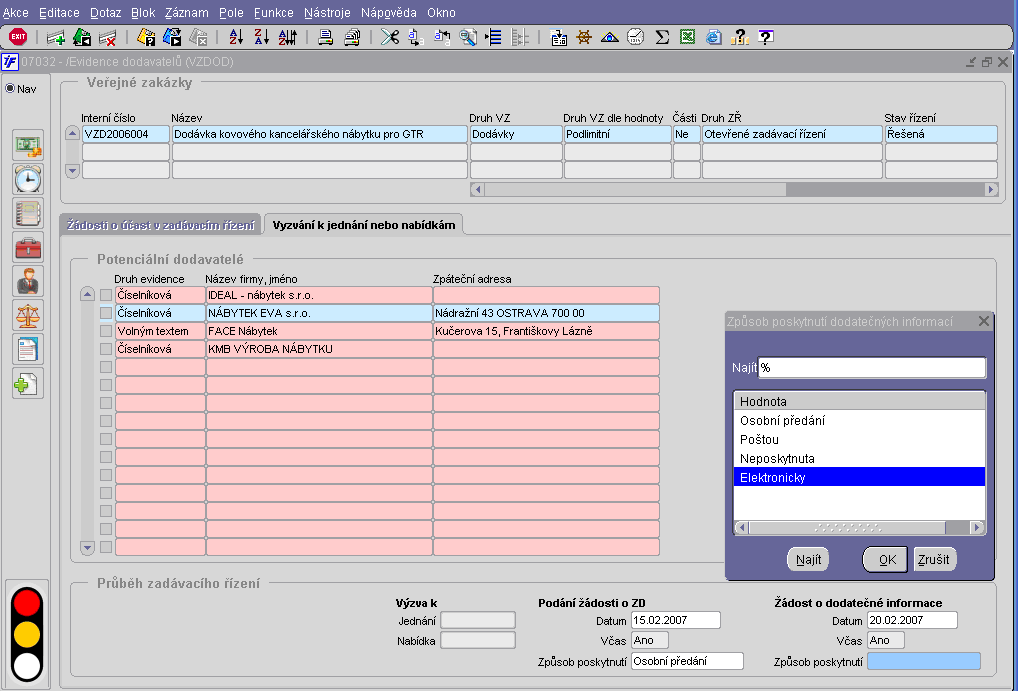Screen dimensions: 1018x691
Task: Click the Hodnota list horizontal scrollbar thumb
Action: [847, 527]
